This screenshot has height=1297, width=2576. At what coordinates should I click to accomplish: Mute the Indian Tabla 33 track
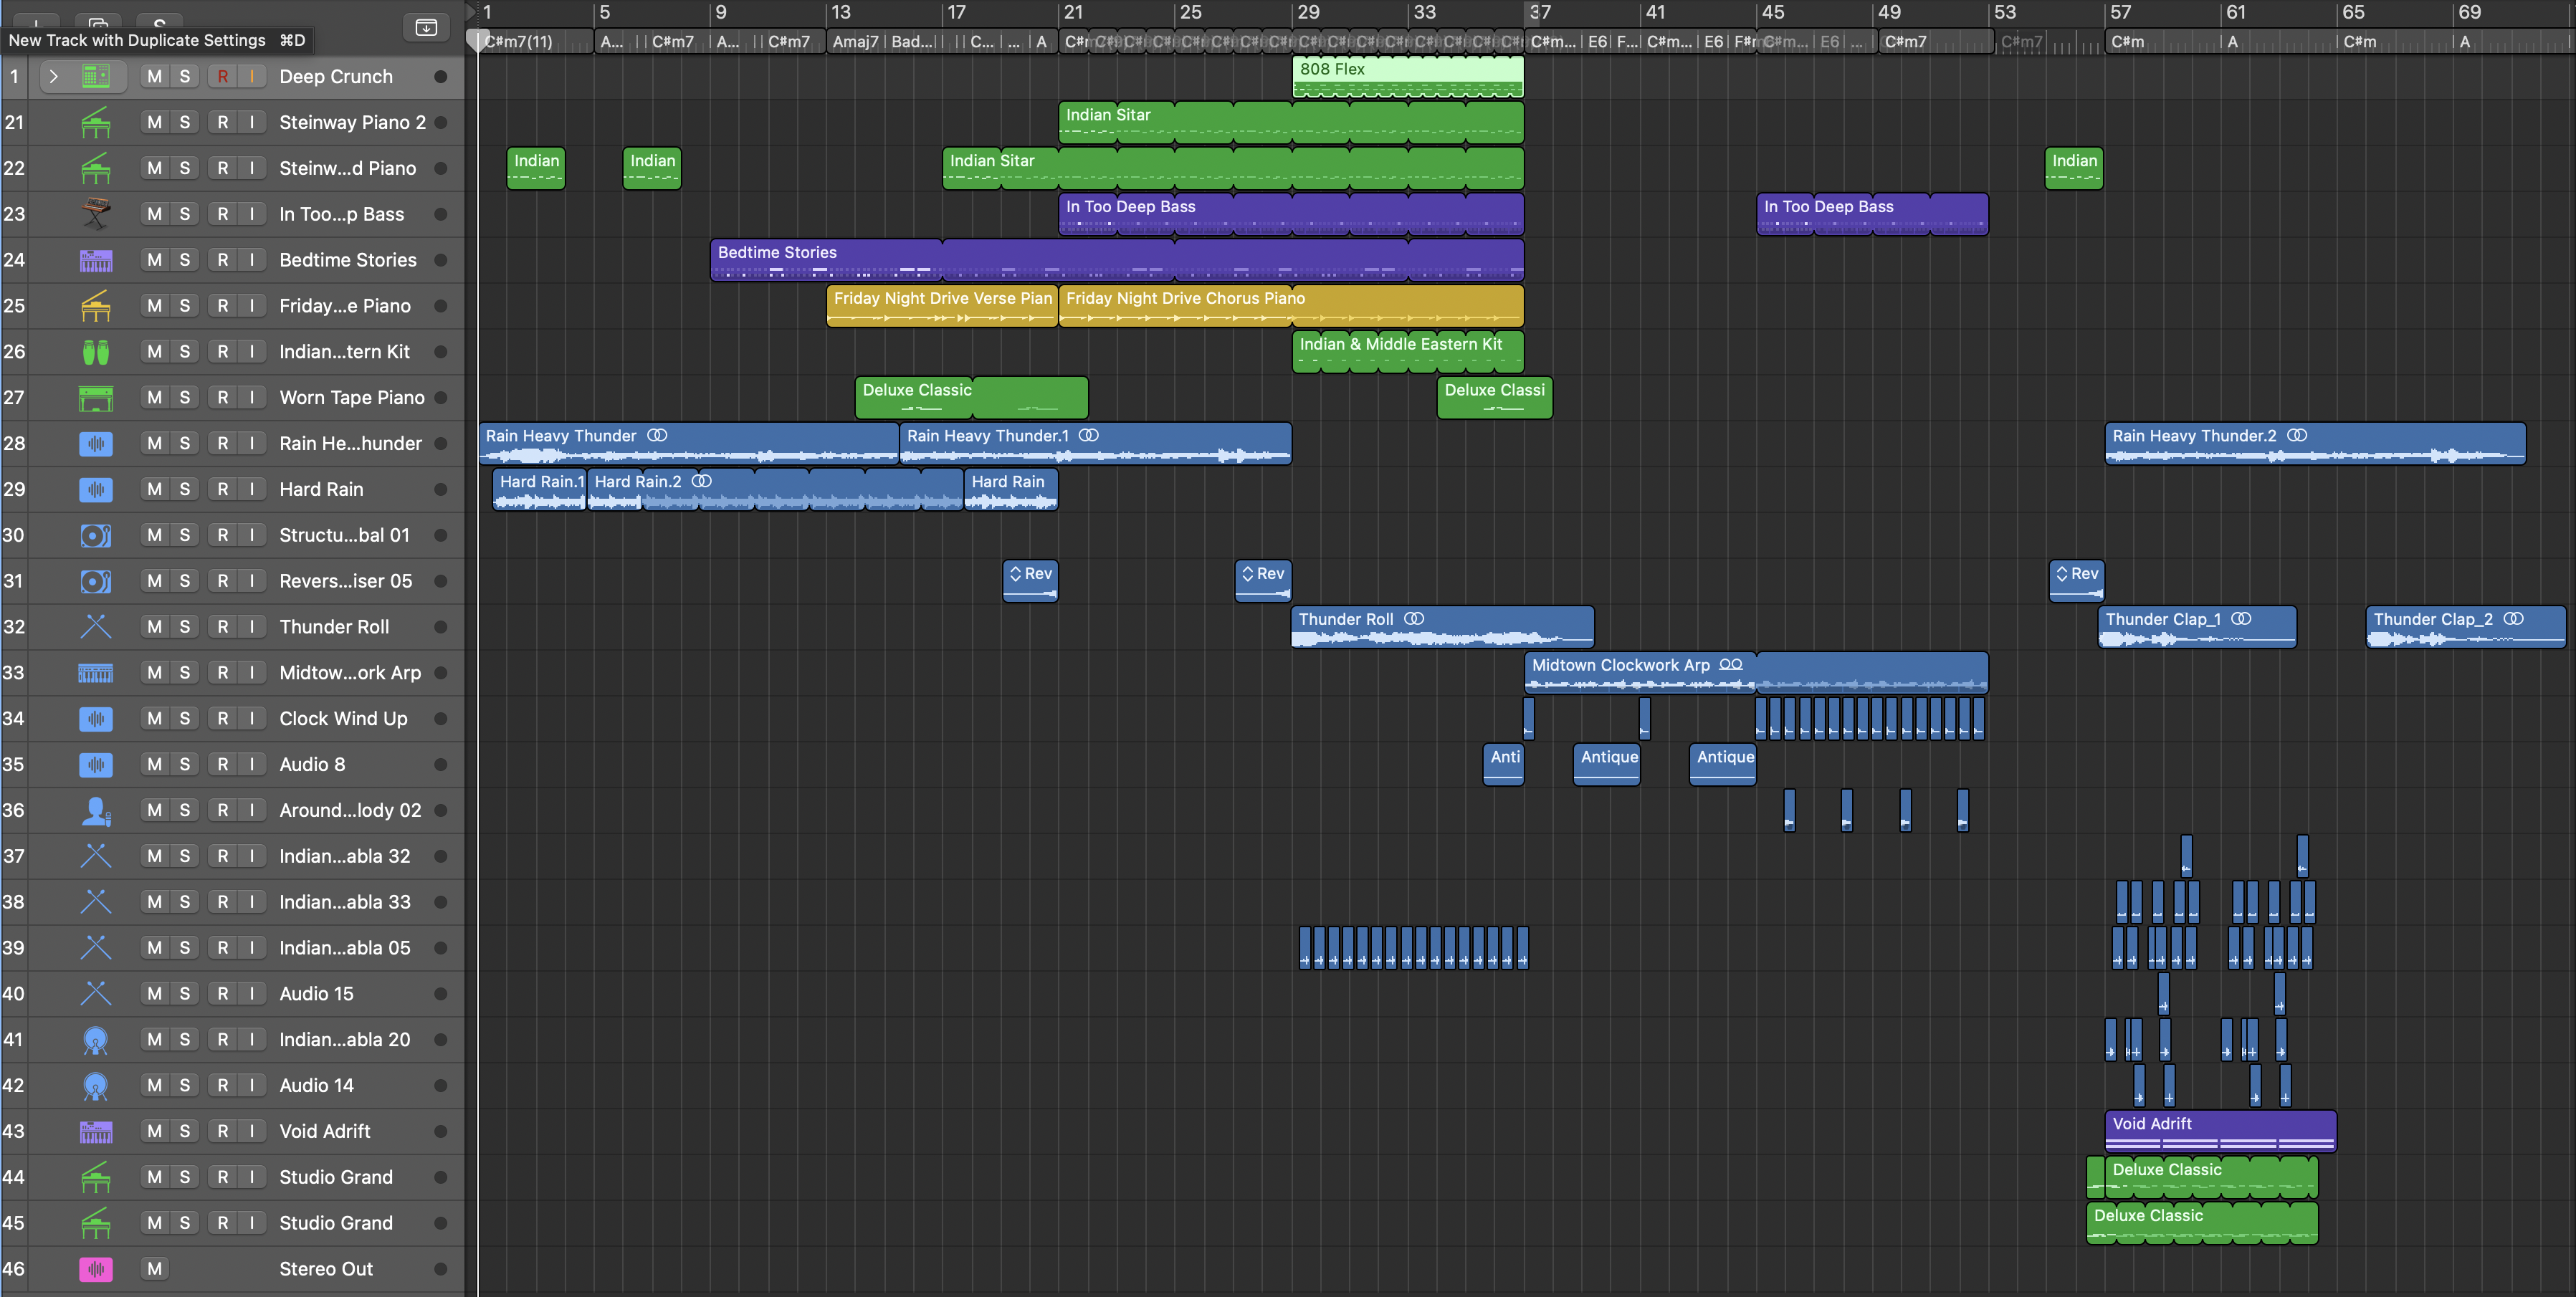154,902
